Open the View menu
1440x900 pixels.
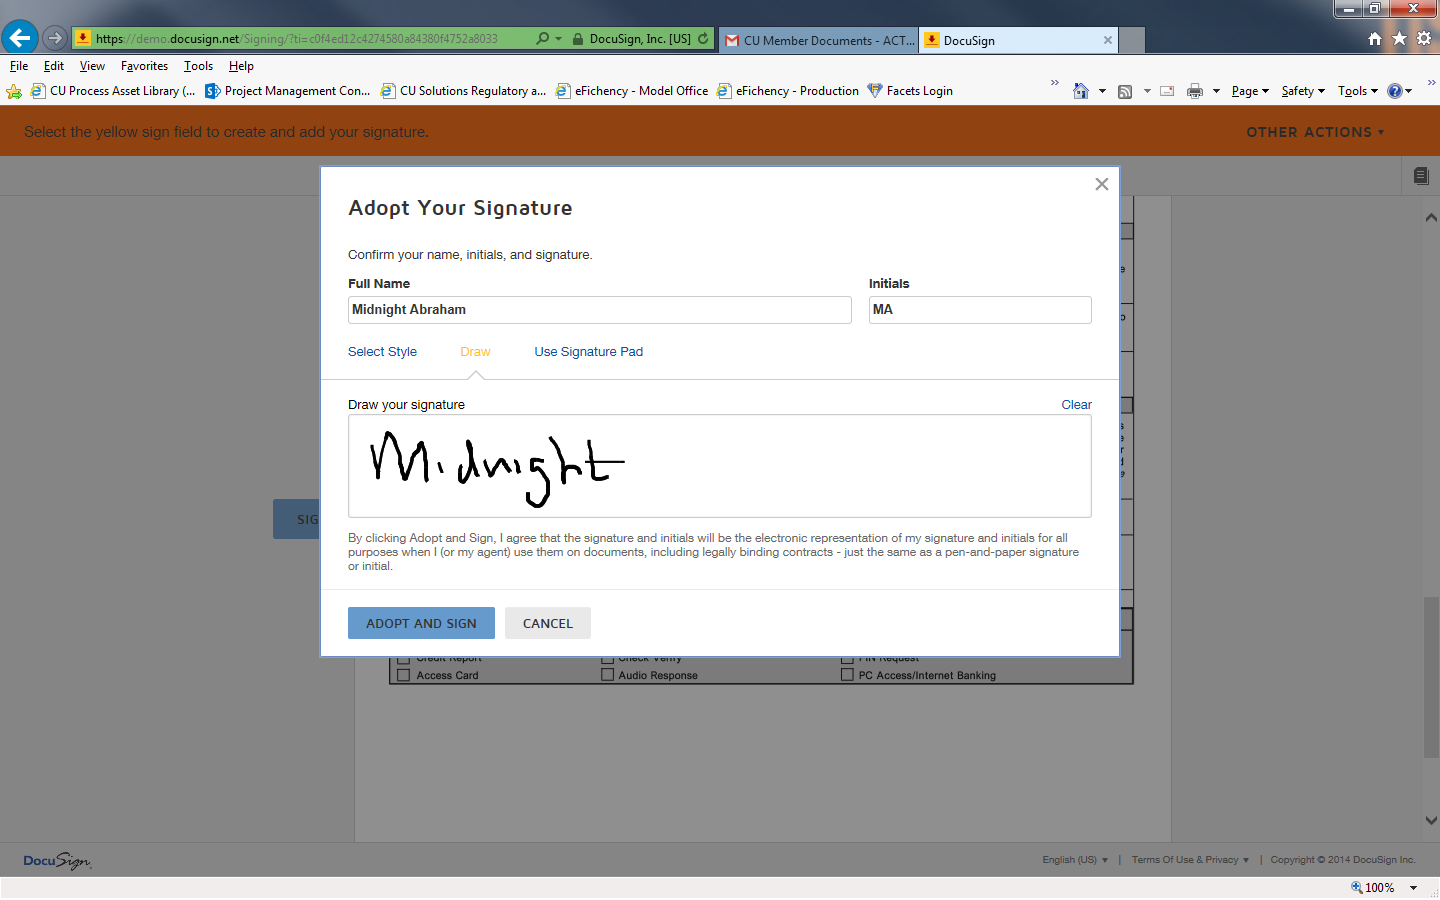(92, 66)
